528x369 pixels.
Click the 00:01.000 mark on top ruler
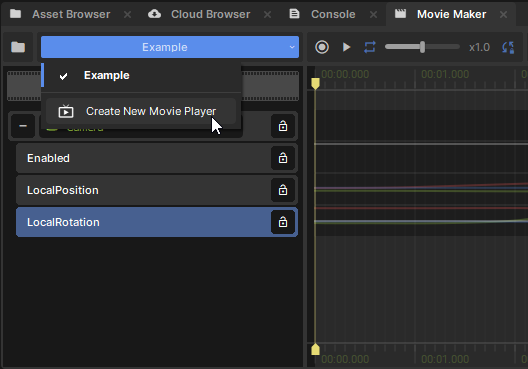(445, 74)
